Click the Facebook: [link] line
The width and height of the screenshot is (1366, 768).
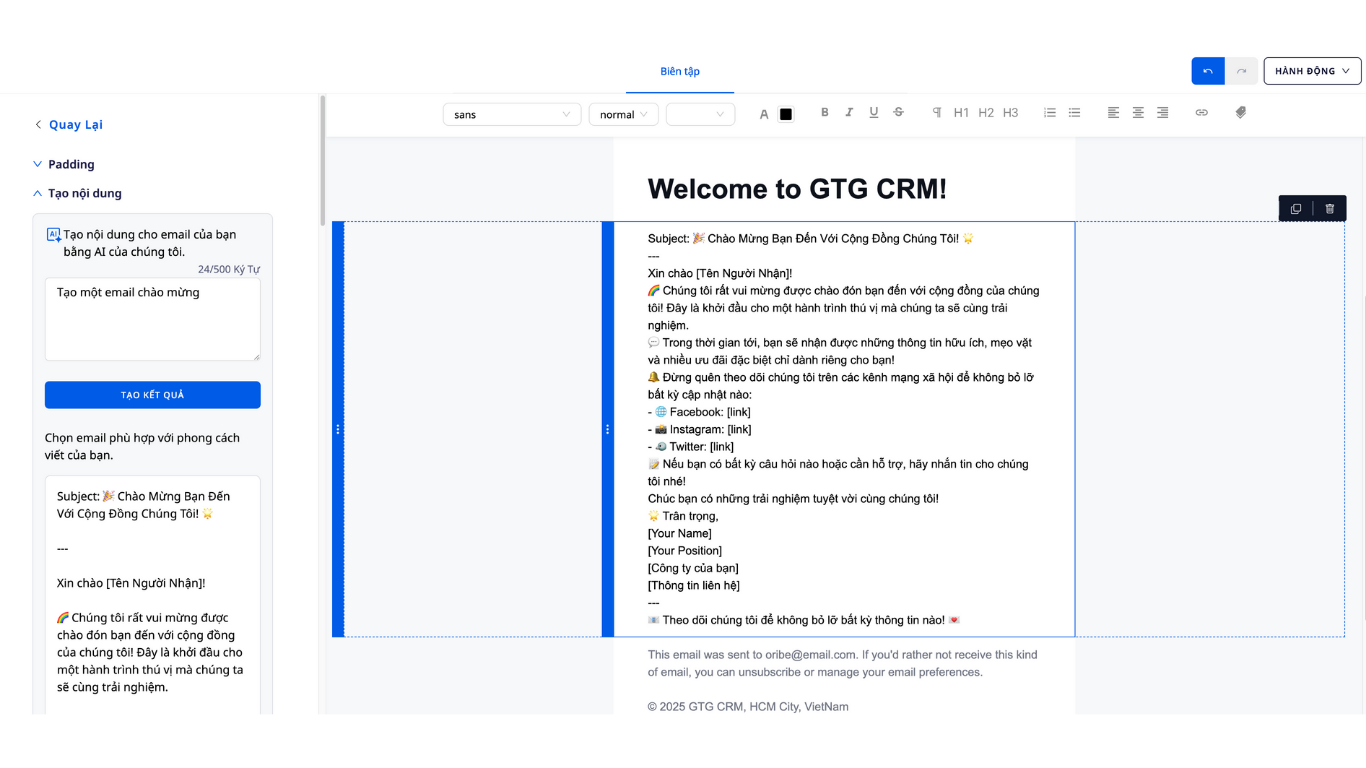(x=699, y=412)
